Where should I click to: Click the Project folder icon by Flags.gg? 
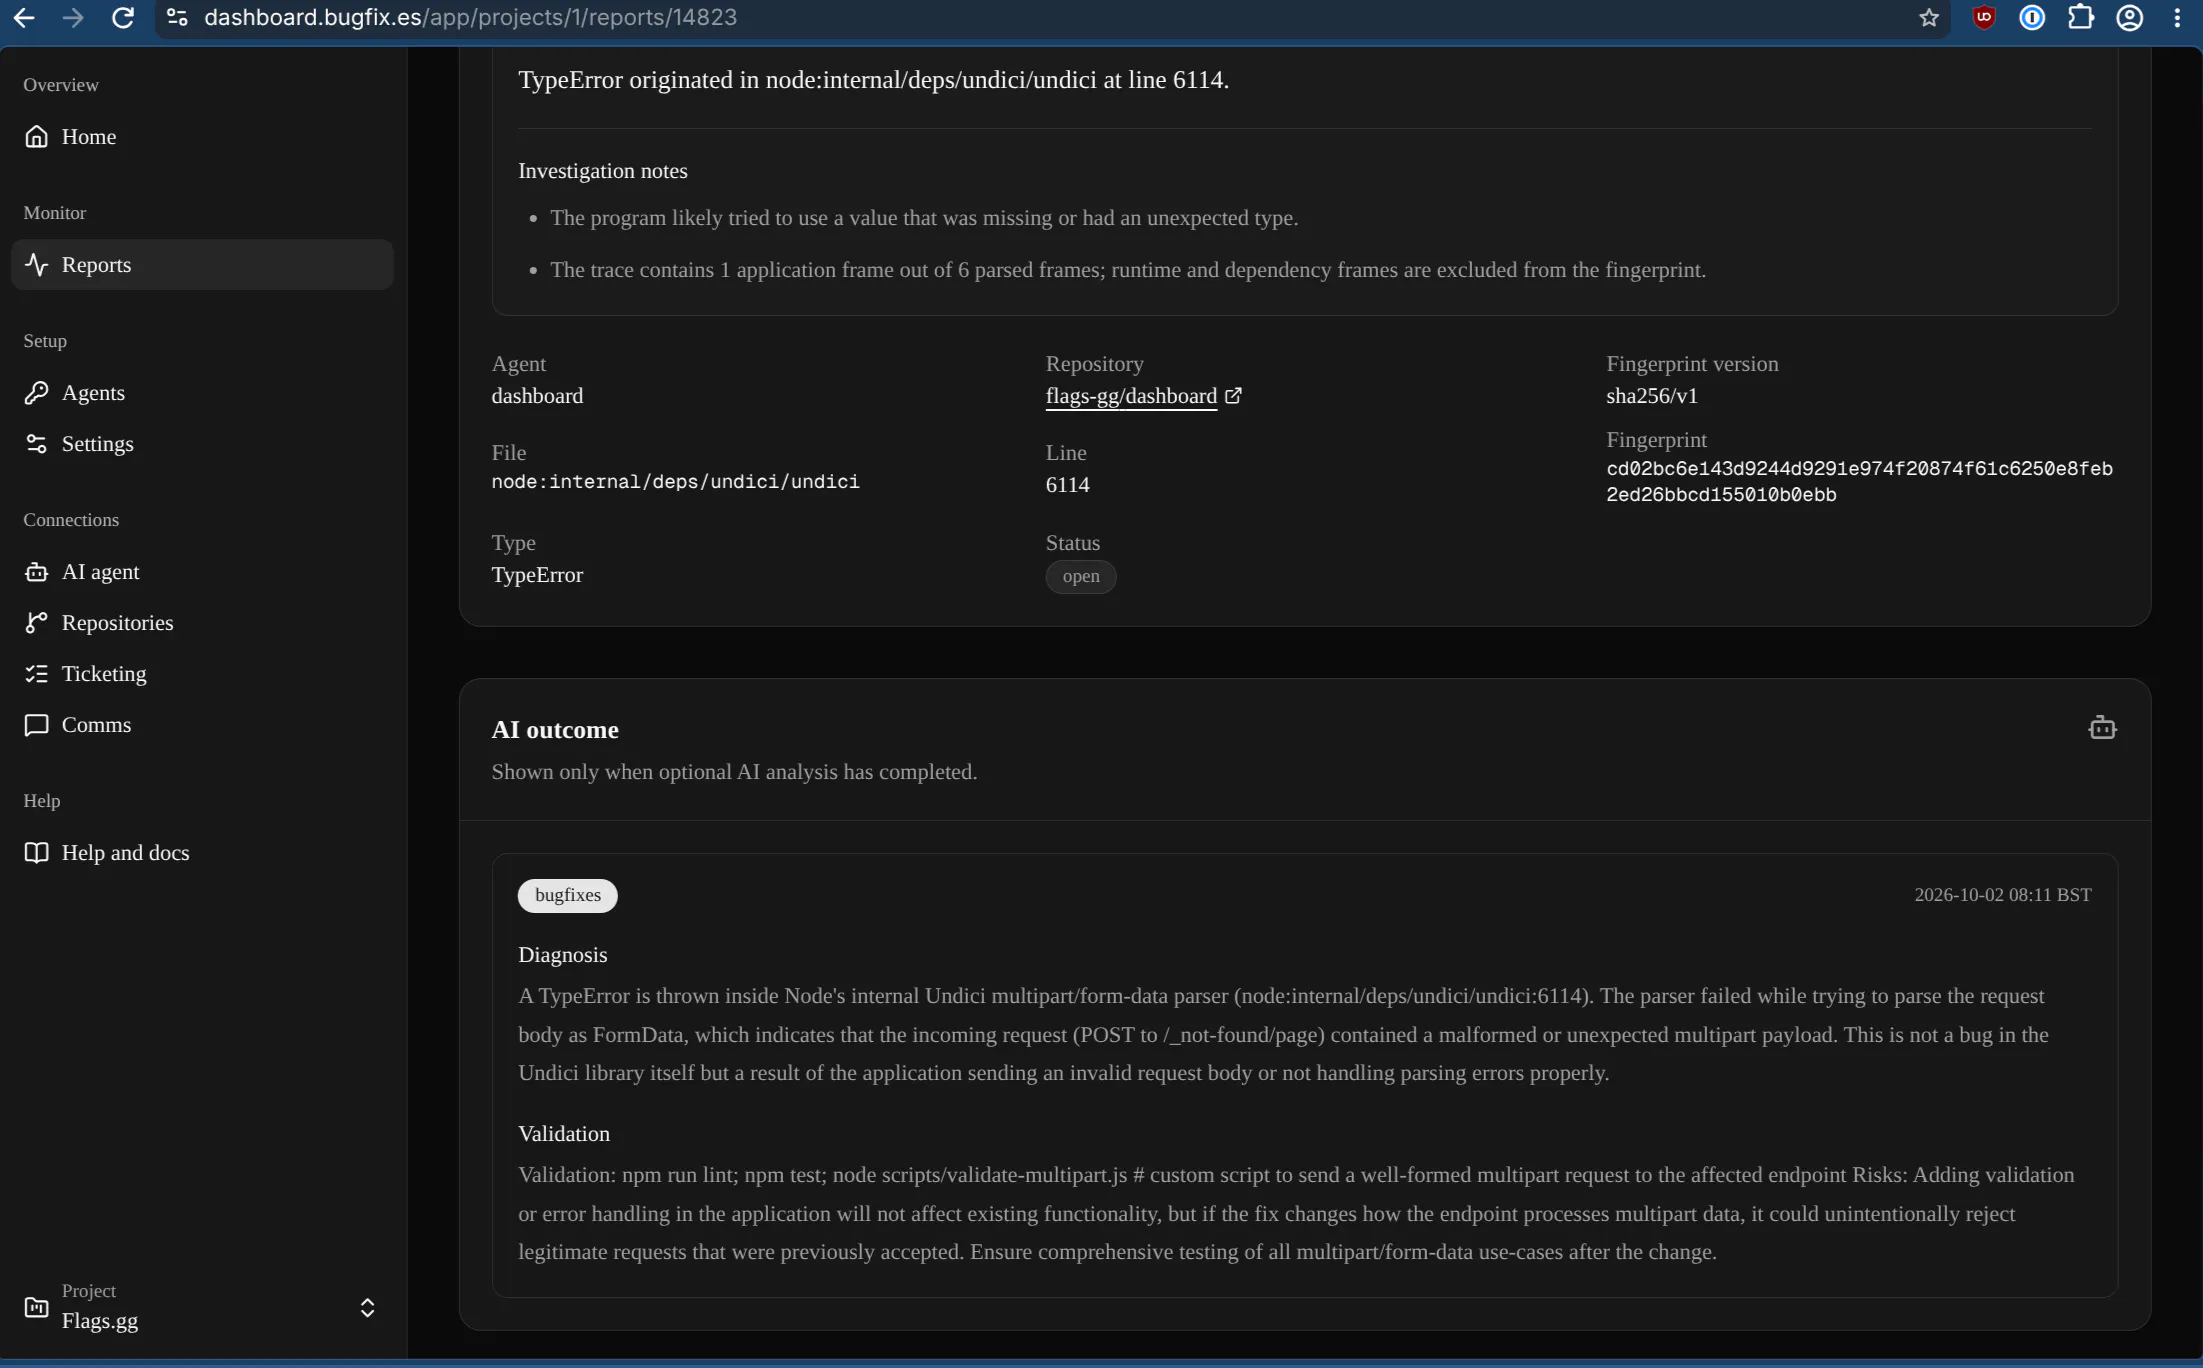click(36, 1307)
